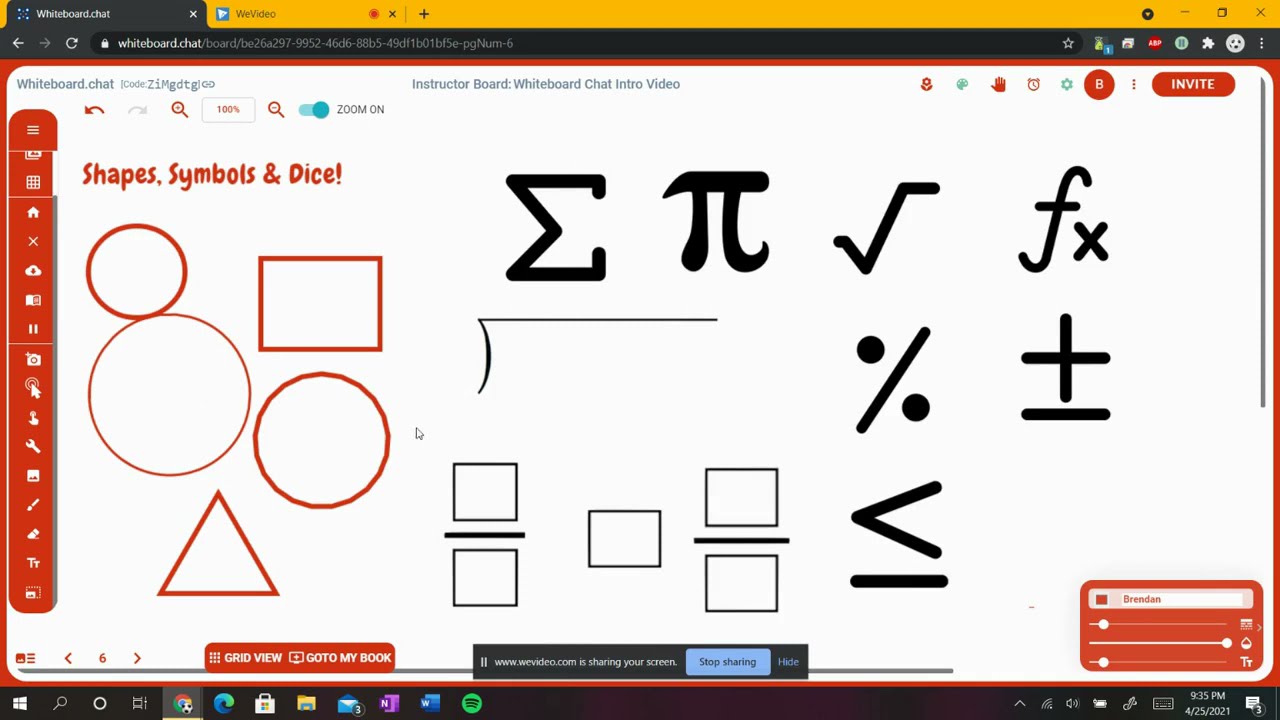Click the pause icon in left toolbar

pos(33,329)
